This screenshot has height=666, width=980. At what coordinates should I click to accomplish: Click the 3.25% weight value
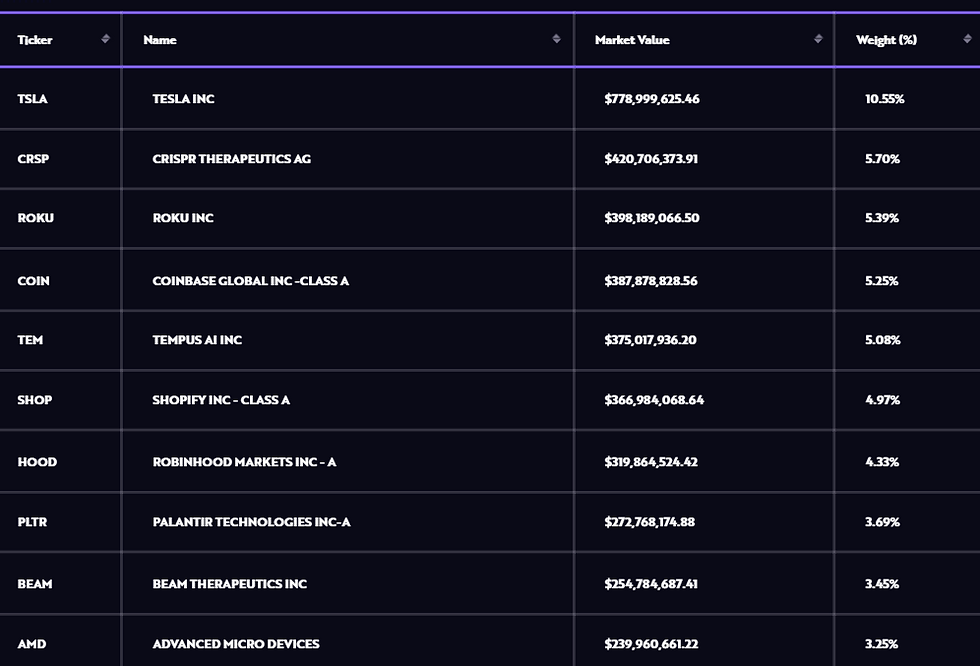[881, 644]
